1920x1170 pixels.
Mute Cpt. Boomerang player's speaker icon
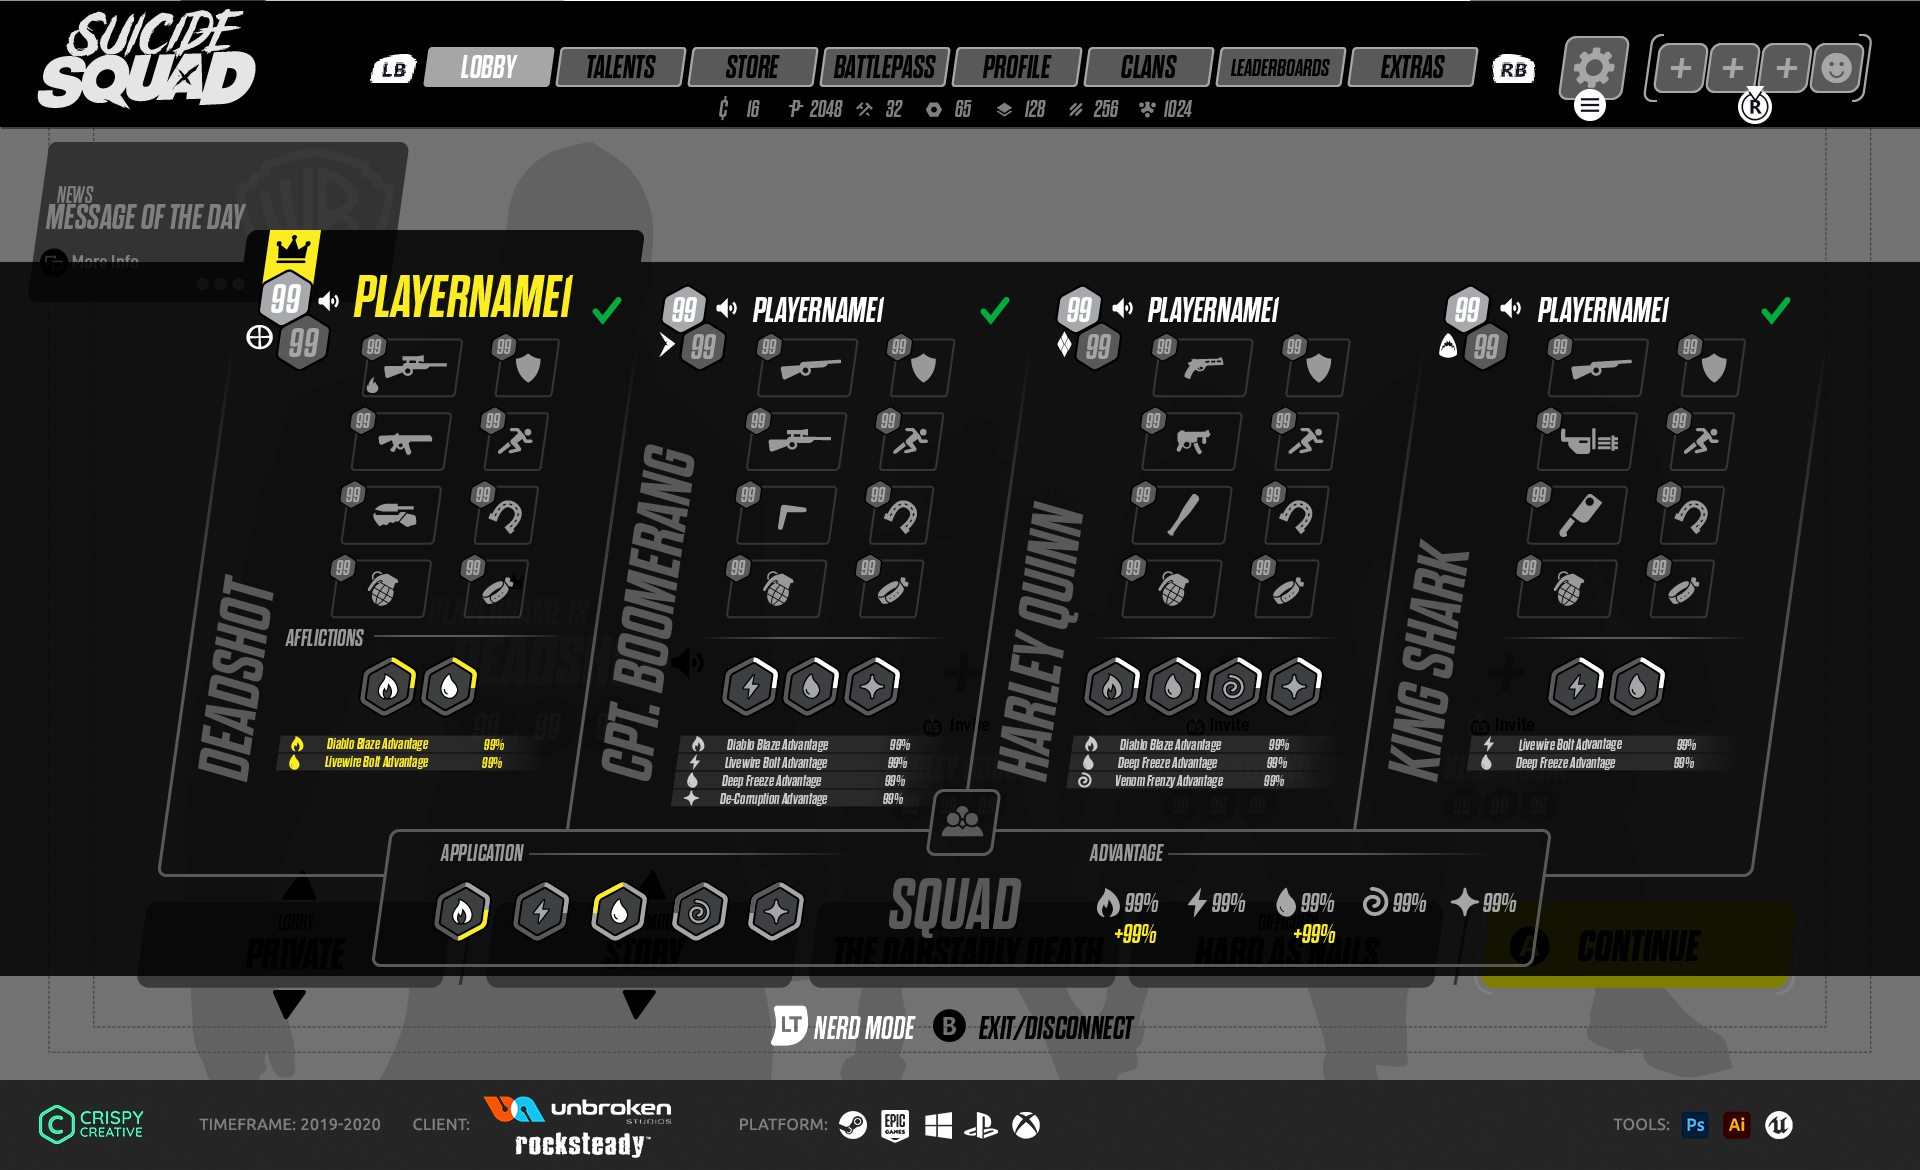(x=726, y=308)
